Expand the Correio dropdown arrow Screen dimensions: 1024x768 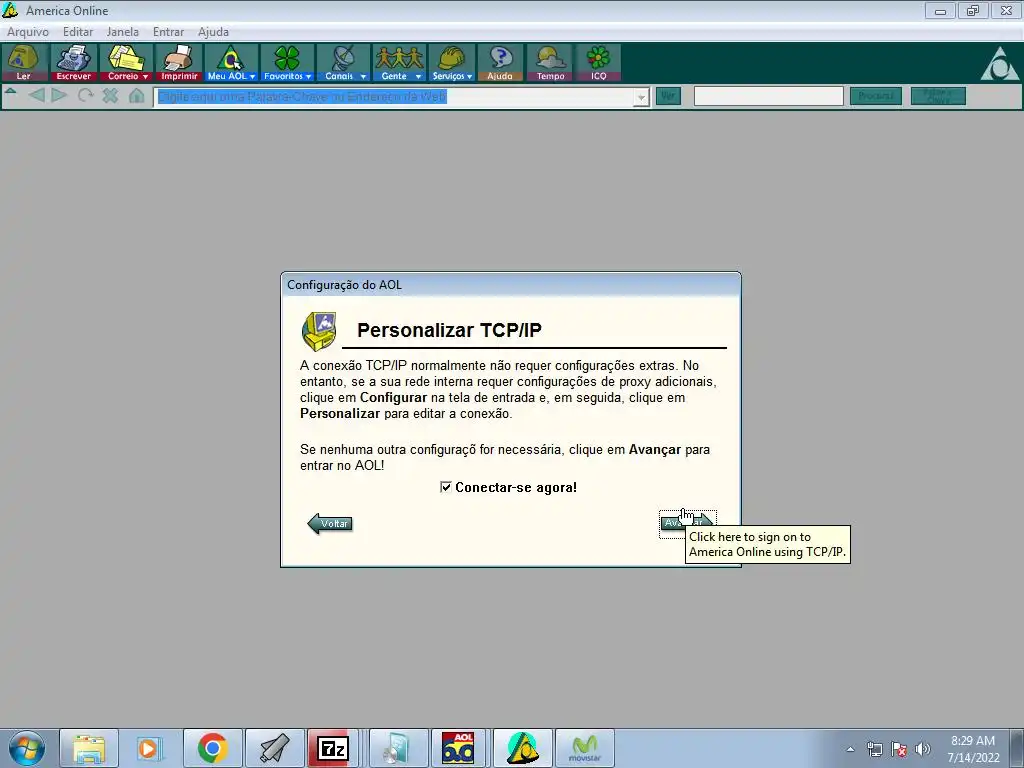[145, 76]
